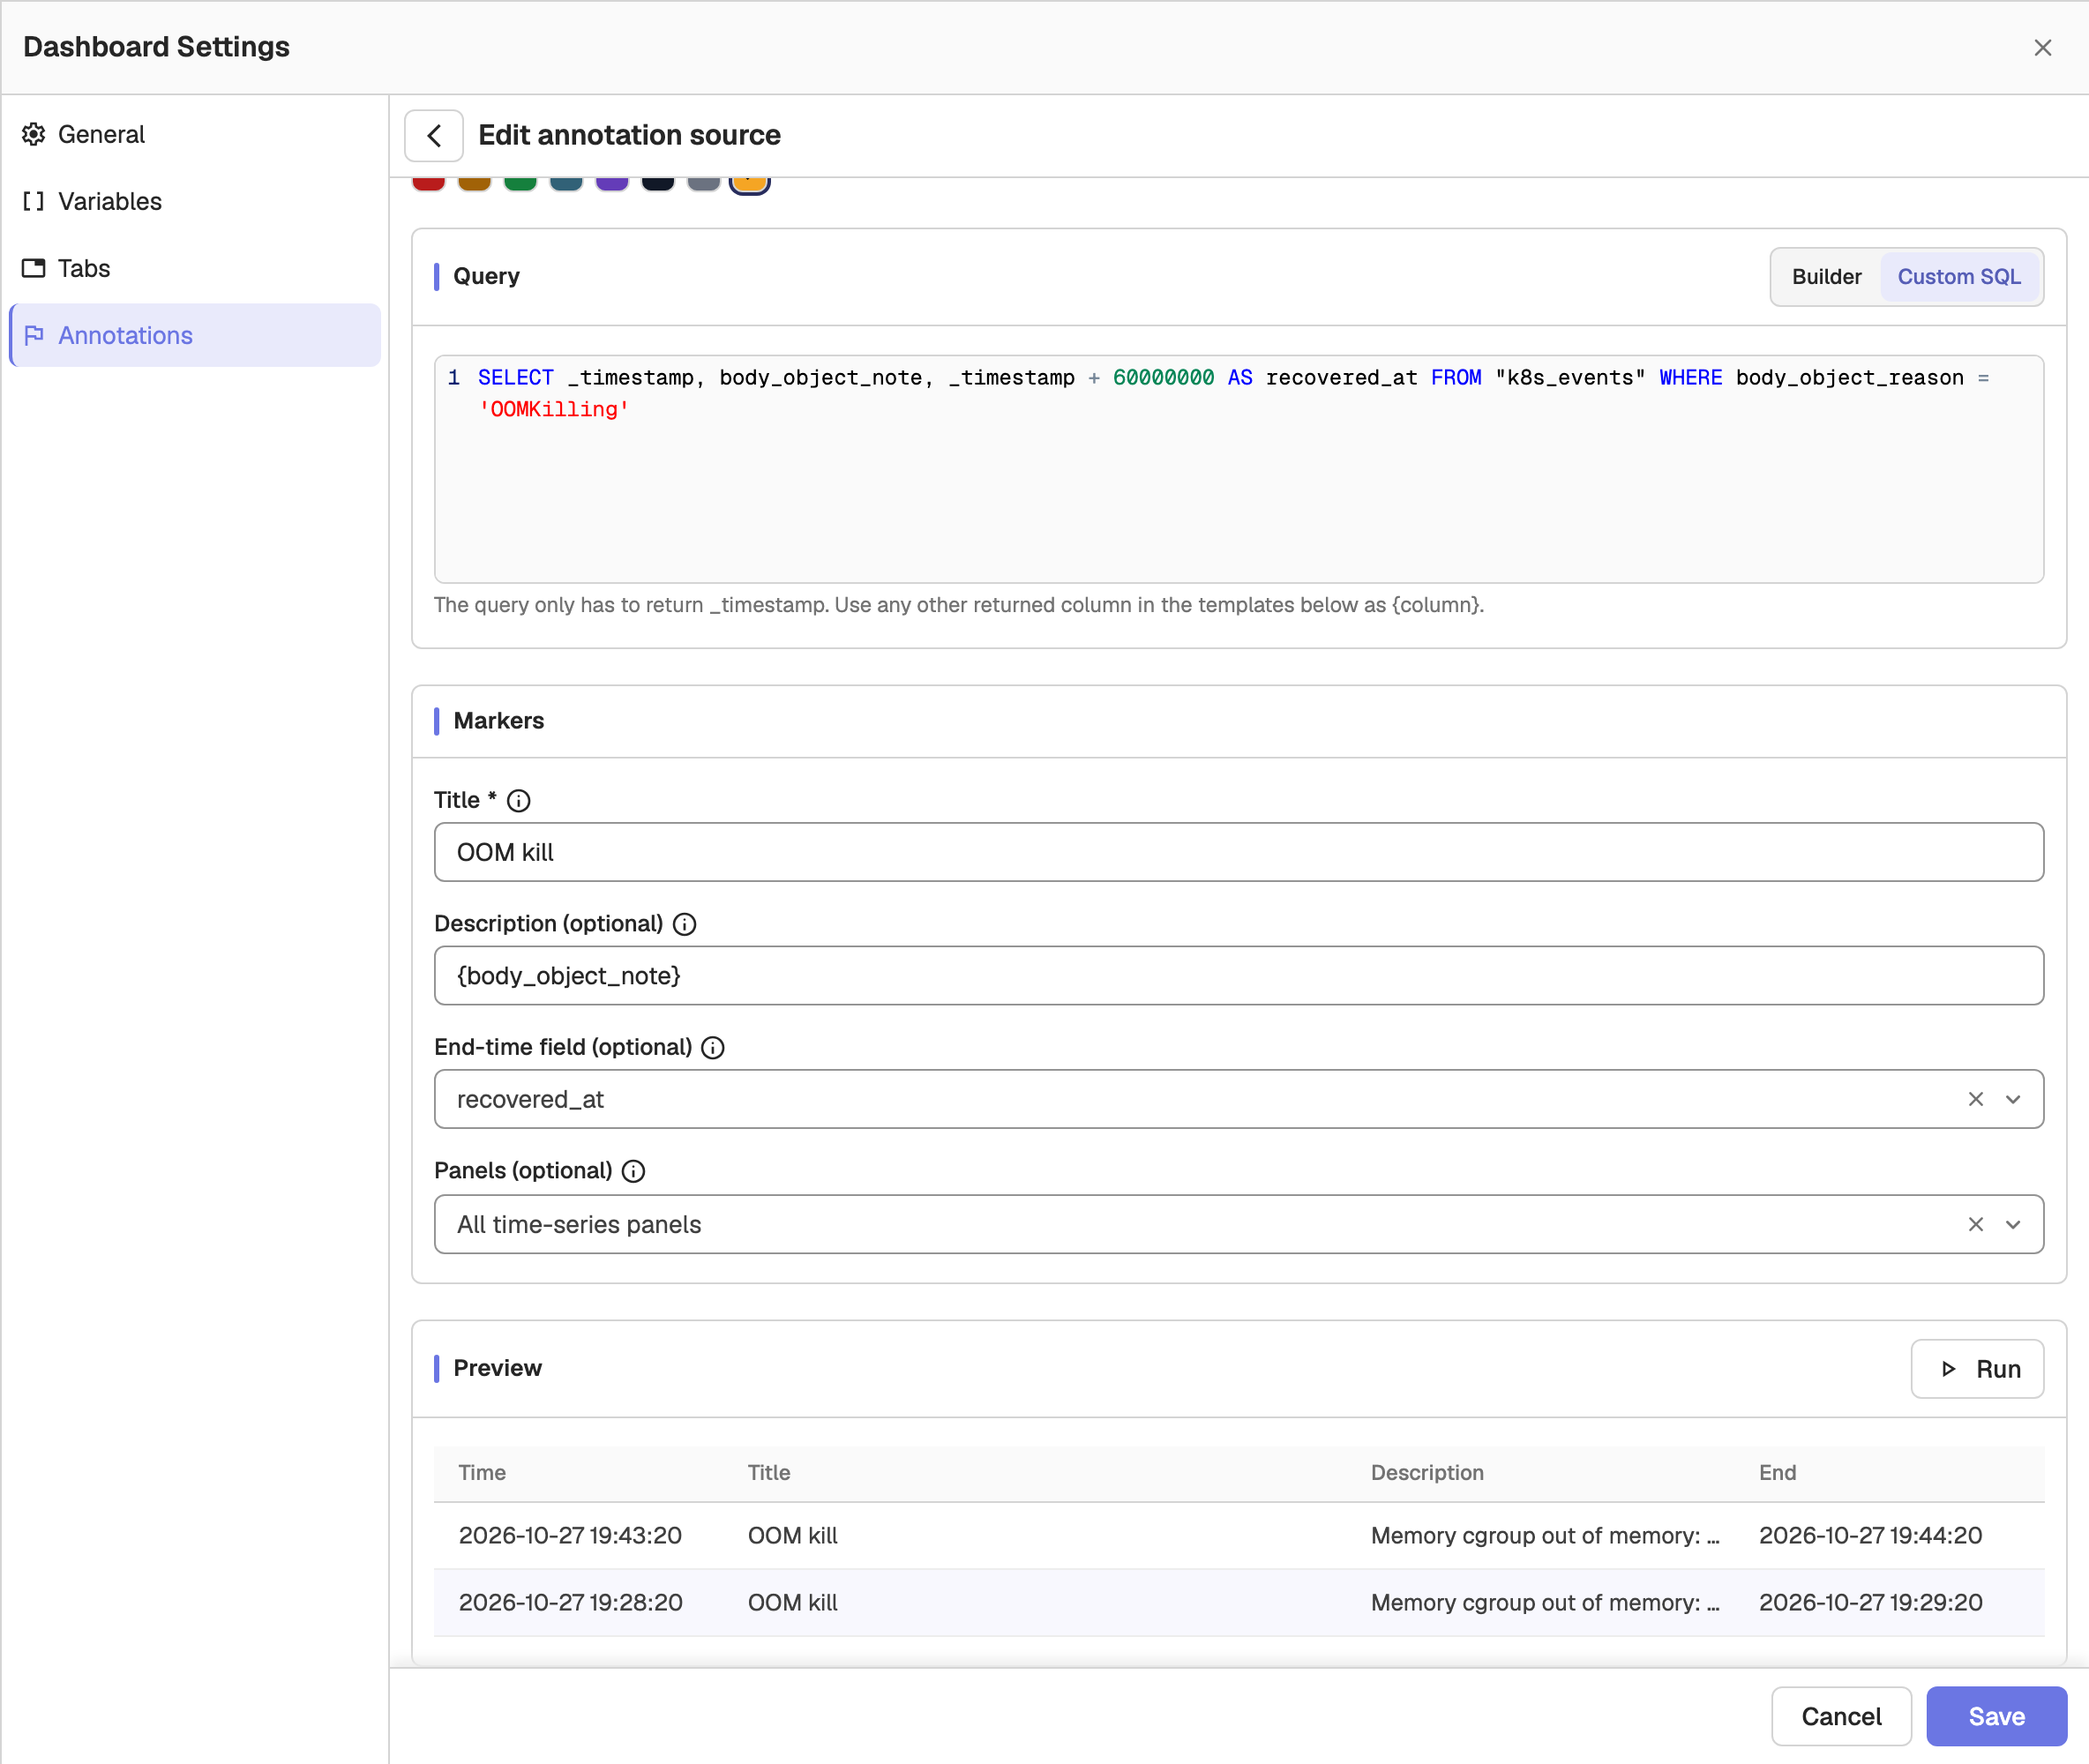Click the info icon beside Panels (optional)
This screenshot has height=1764, width=2089.
click(633, 1171)
